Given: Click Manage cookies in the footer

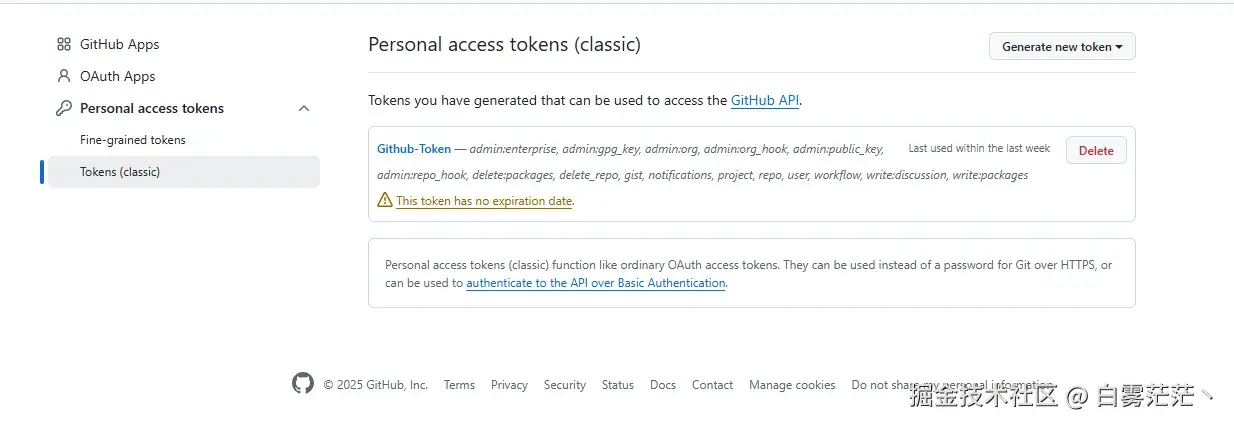Looking at the screenshot, I should (792, 385).
